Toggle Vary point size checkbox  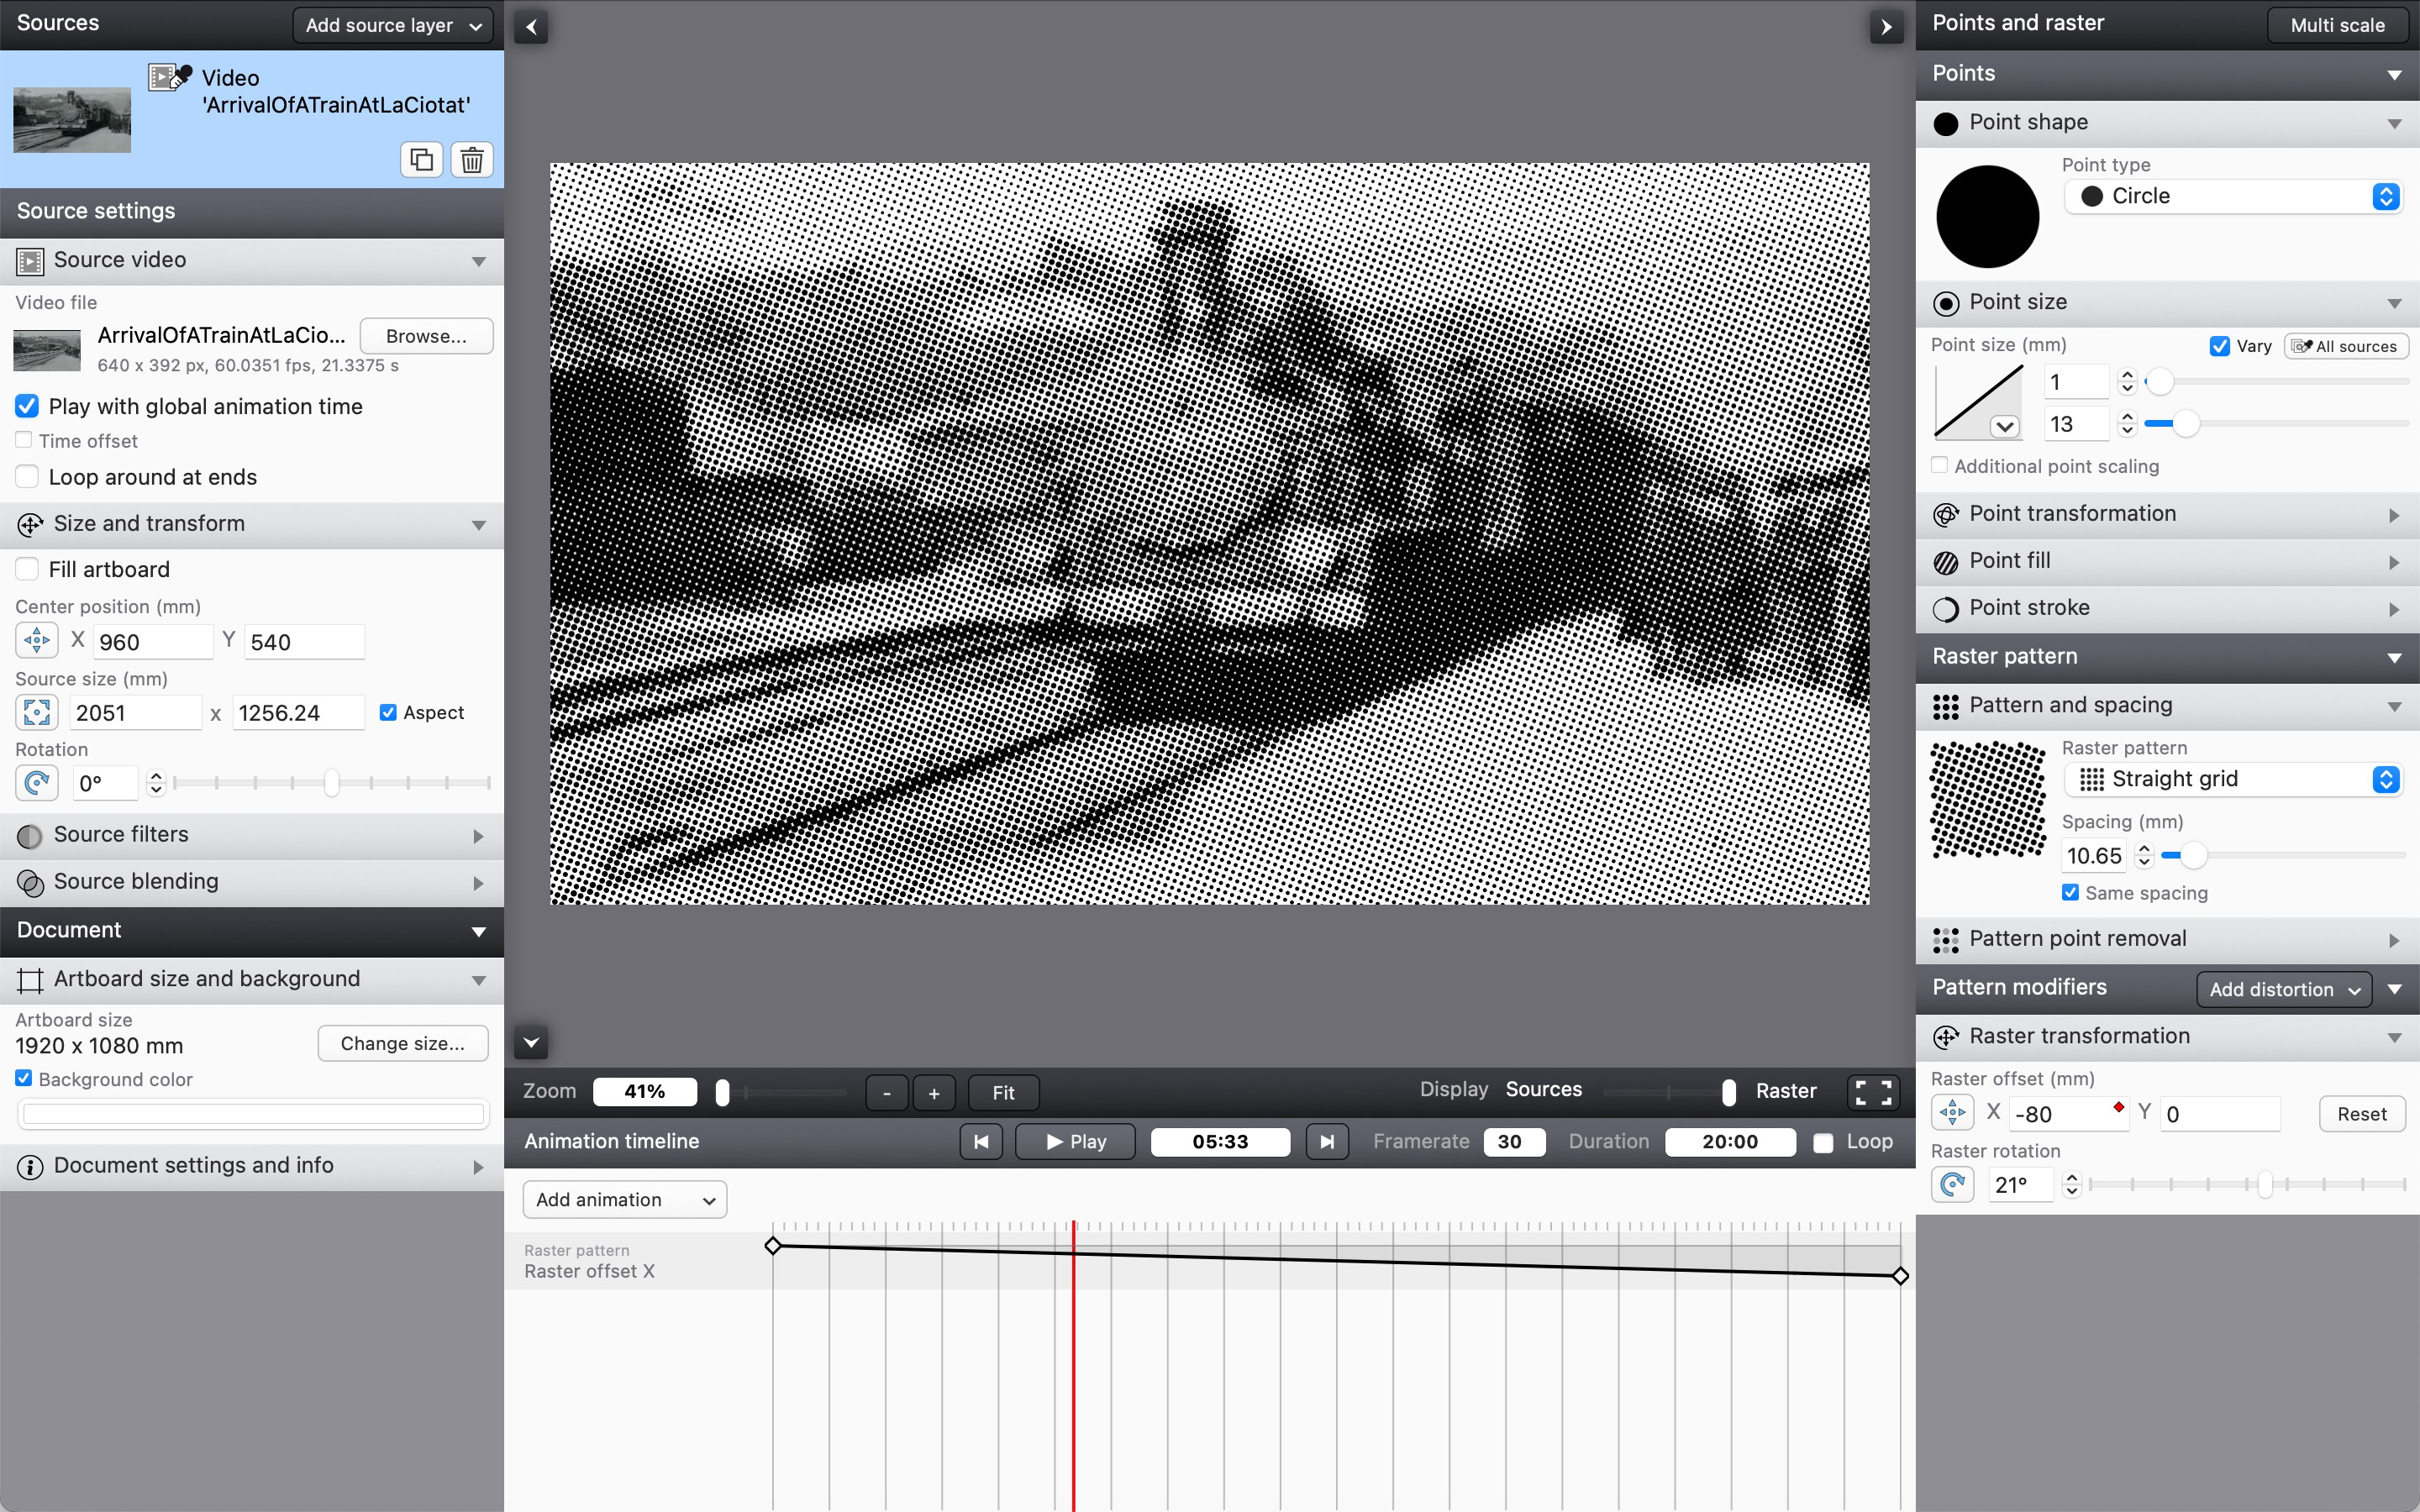[2219, 346]
